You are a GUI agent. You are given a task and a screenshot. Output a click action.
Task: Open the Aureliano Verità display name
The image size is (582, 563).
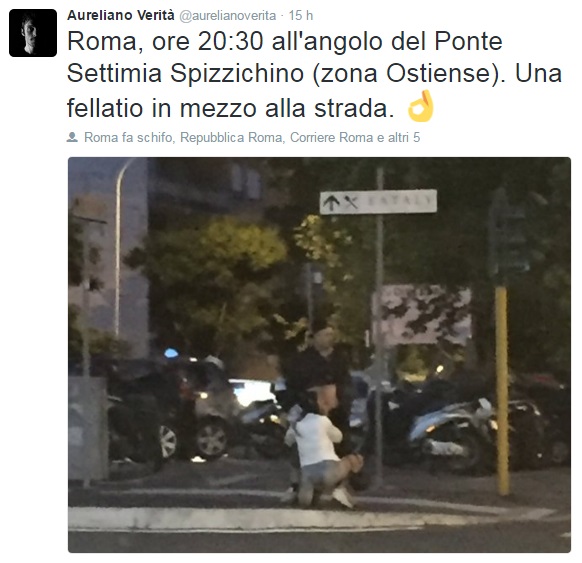(121, 16)
